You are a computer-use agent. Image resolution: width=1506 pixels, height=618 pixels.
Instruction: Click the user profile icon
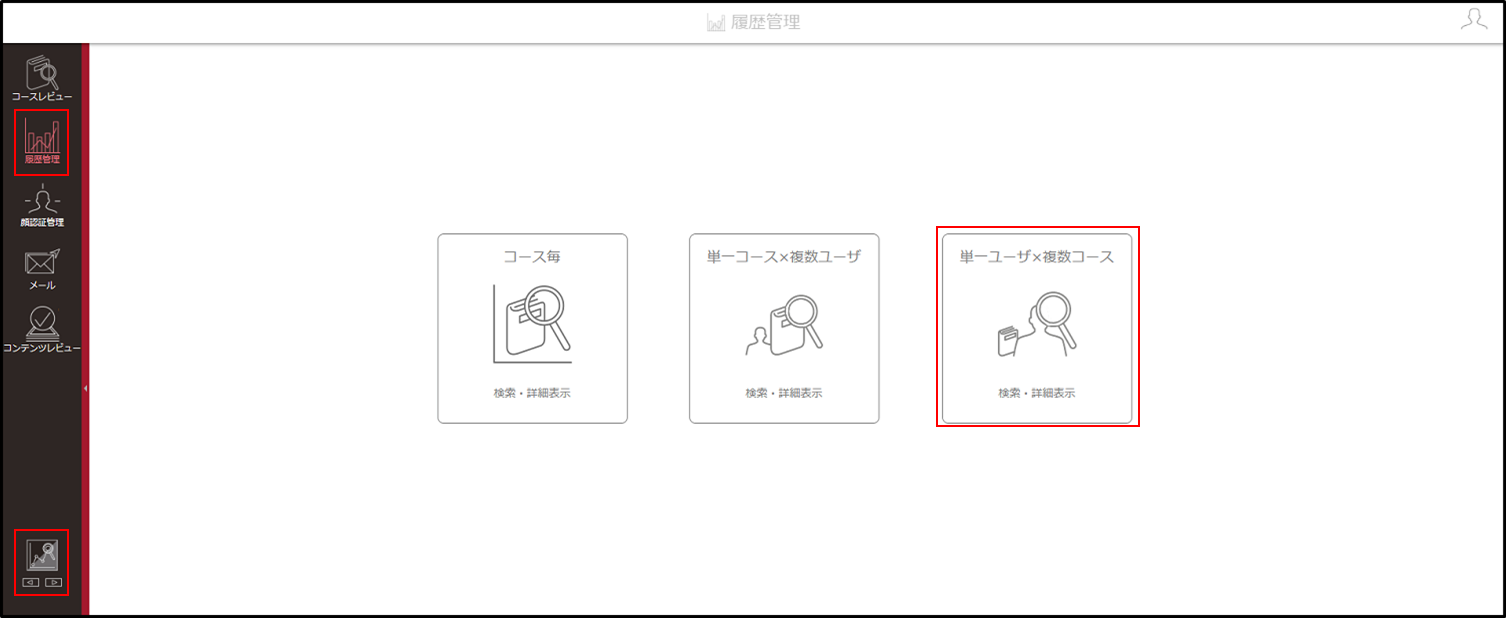[x=1473, y=20]
